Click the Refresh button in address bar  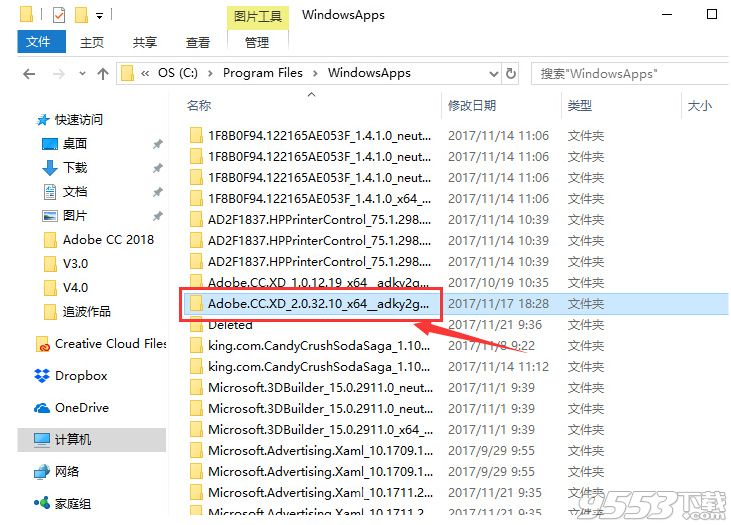pos(511,73)
